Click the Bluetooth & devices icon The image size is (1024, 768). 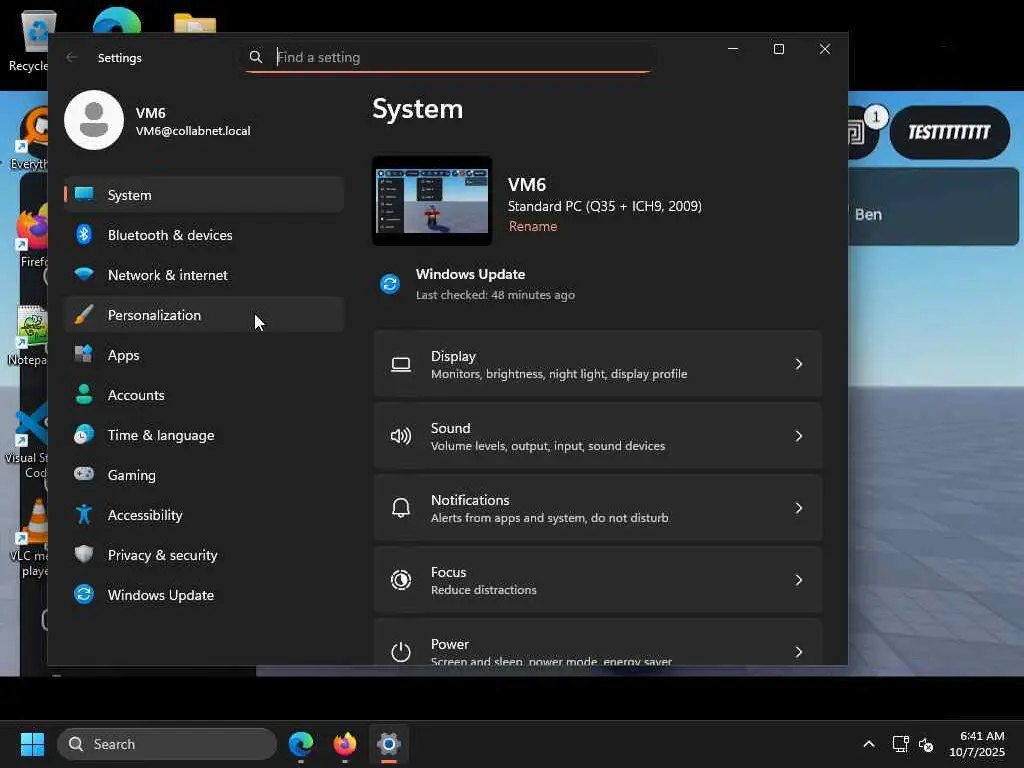click(x=84, y=235)
